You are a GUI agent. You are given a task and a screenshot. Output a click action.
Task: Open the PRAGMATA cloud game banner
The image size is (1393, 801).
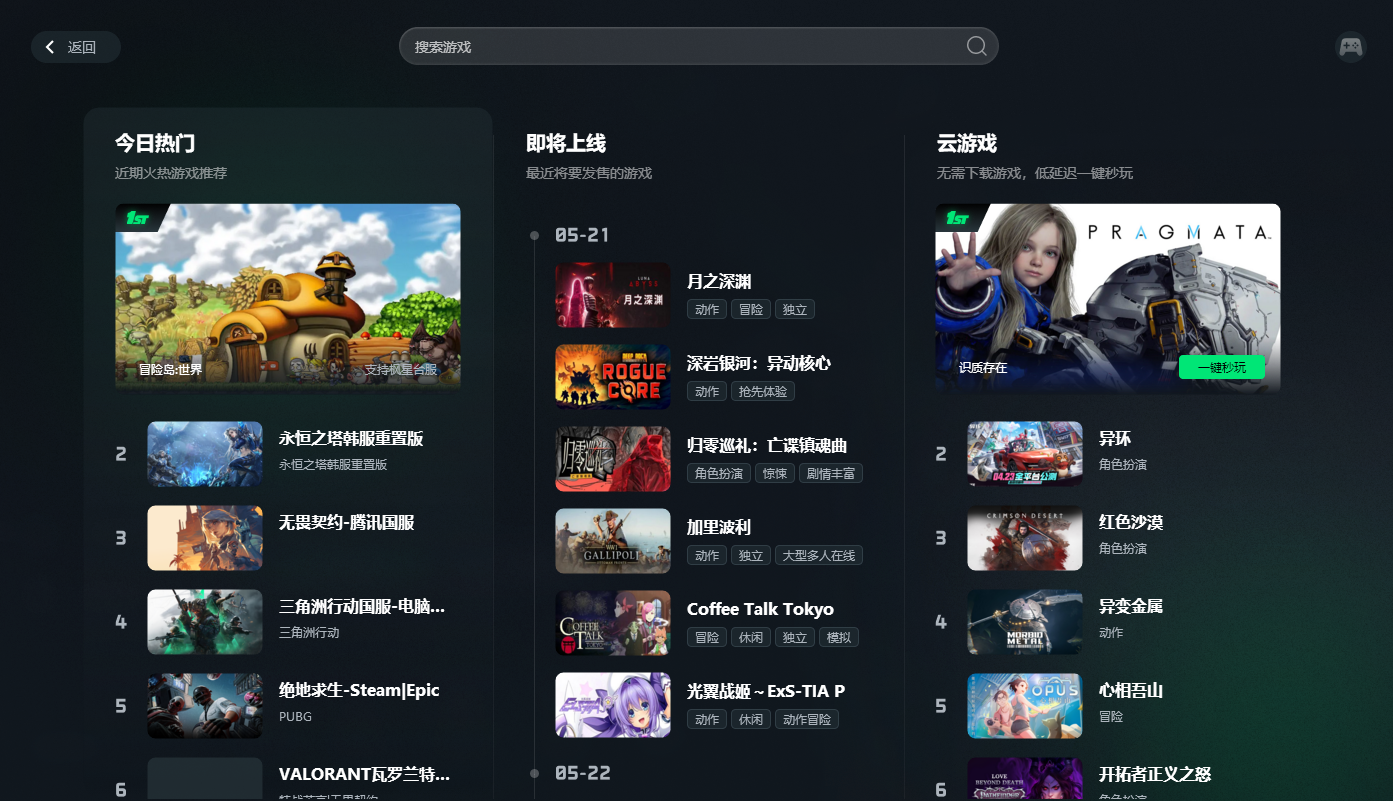click(1107, 297)
